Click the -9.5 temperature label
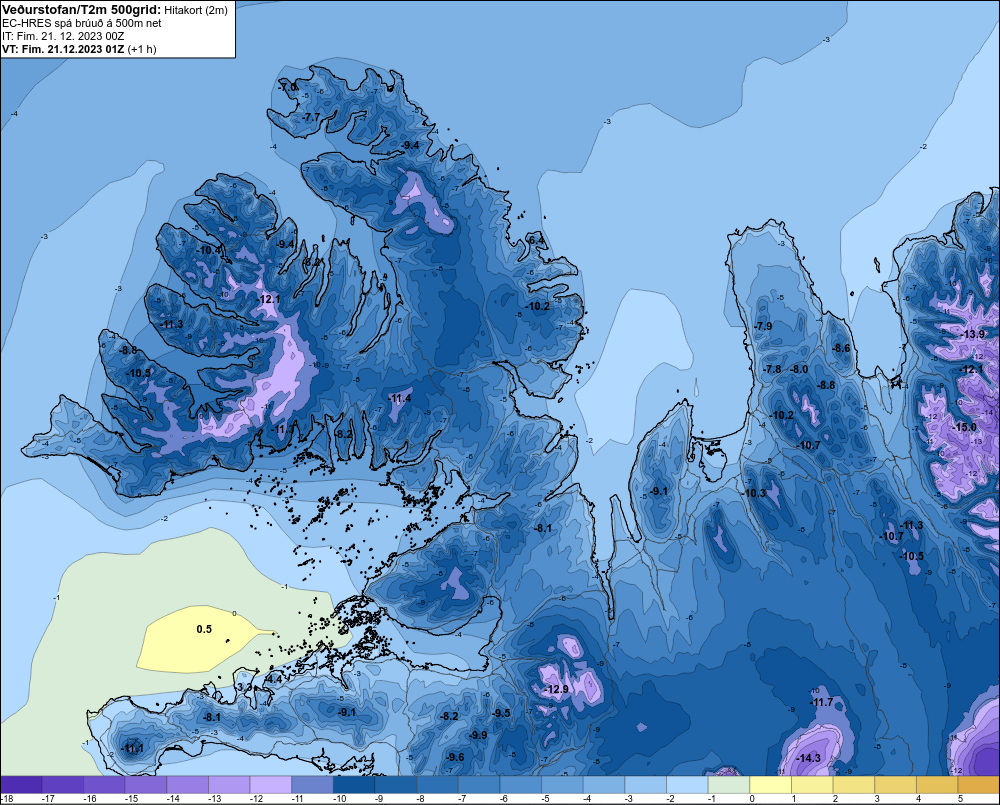The height and width of the screenshot is (805, 1000). (x=502, y=713)
